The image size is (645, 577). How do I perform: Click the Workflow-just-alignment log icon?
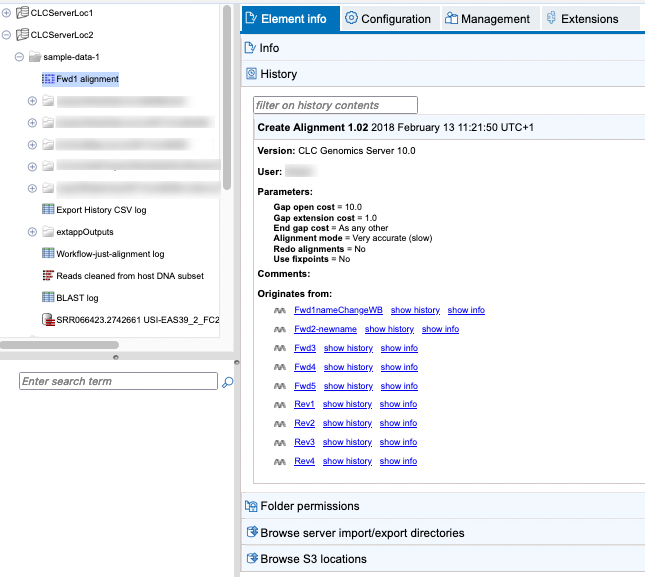(48, 254)
